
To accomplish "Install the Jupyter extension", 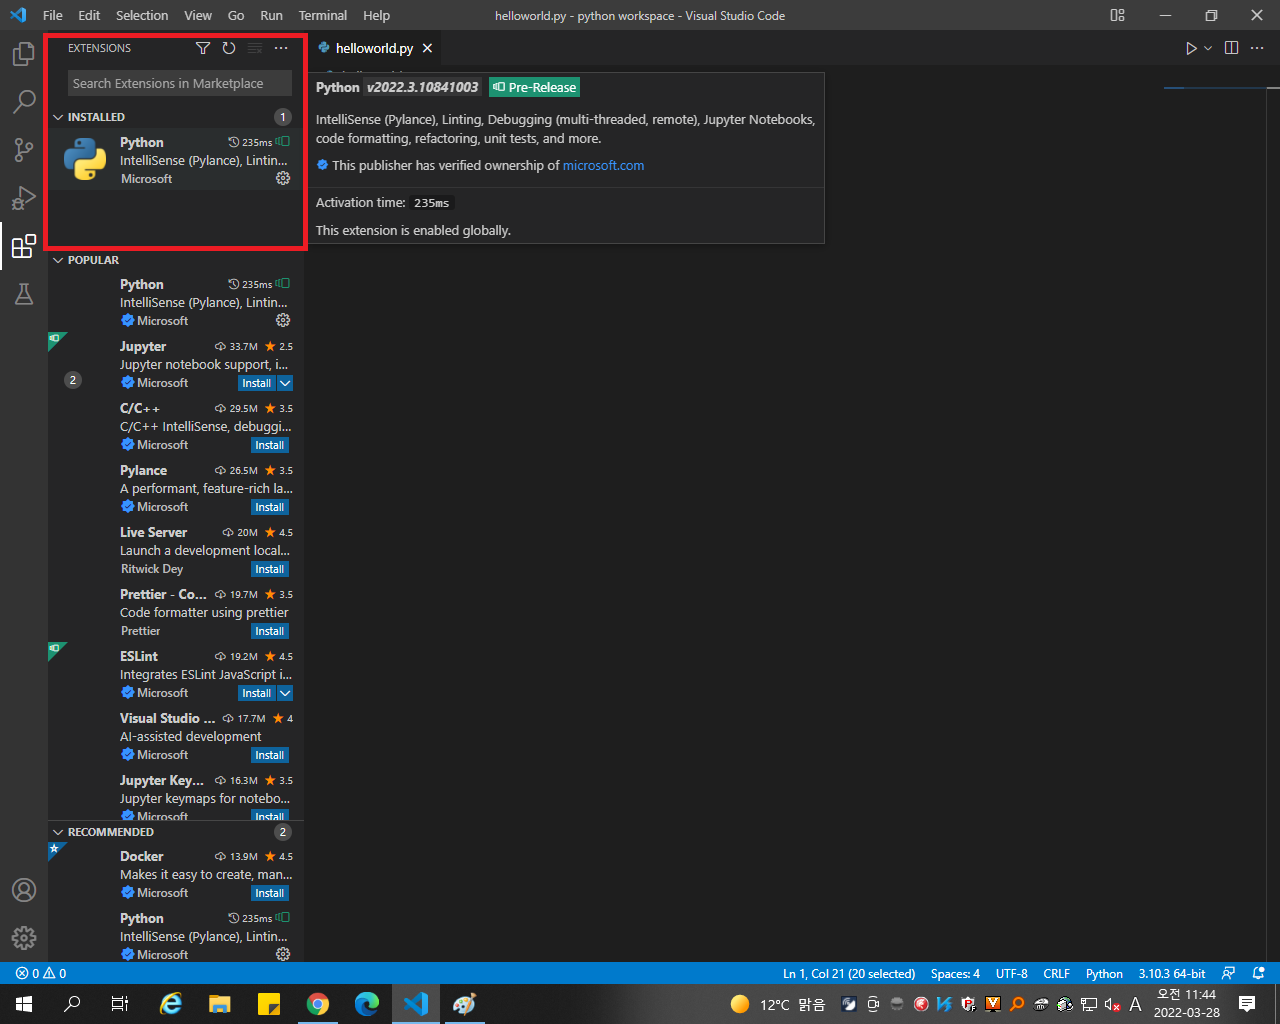I will 257,383.
